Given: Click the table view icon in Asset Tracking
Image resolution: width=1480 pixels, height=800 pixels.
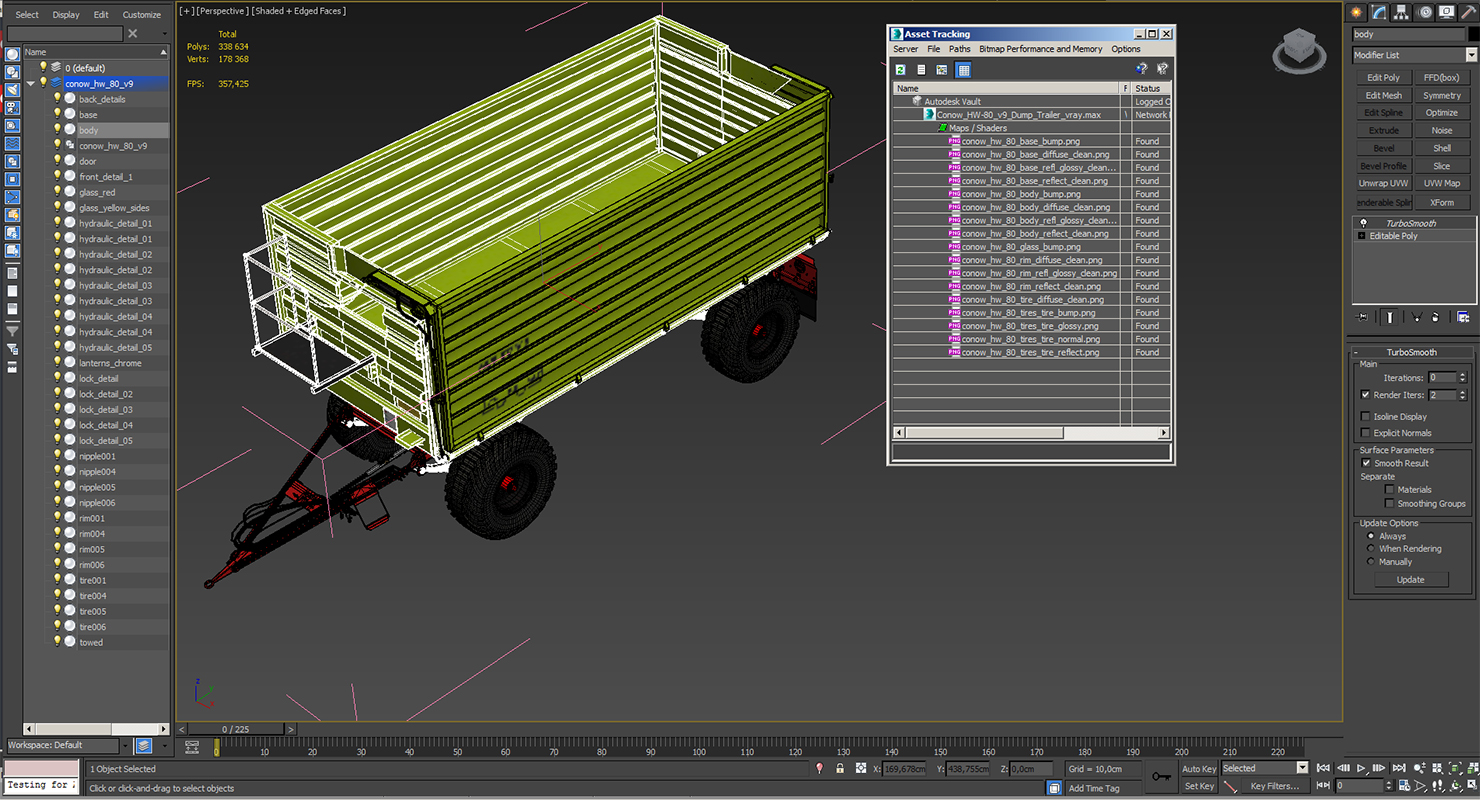Looking at the screenshot, I should tap(963, 70).
